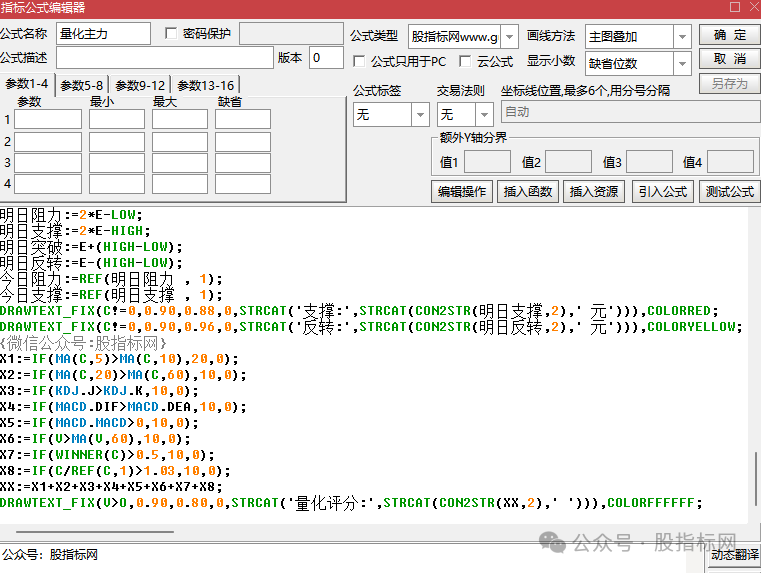
Task: Open the 交易法则 dropdown
Action: [484, 115]
